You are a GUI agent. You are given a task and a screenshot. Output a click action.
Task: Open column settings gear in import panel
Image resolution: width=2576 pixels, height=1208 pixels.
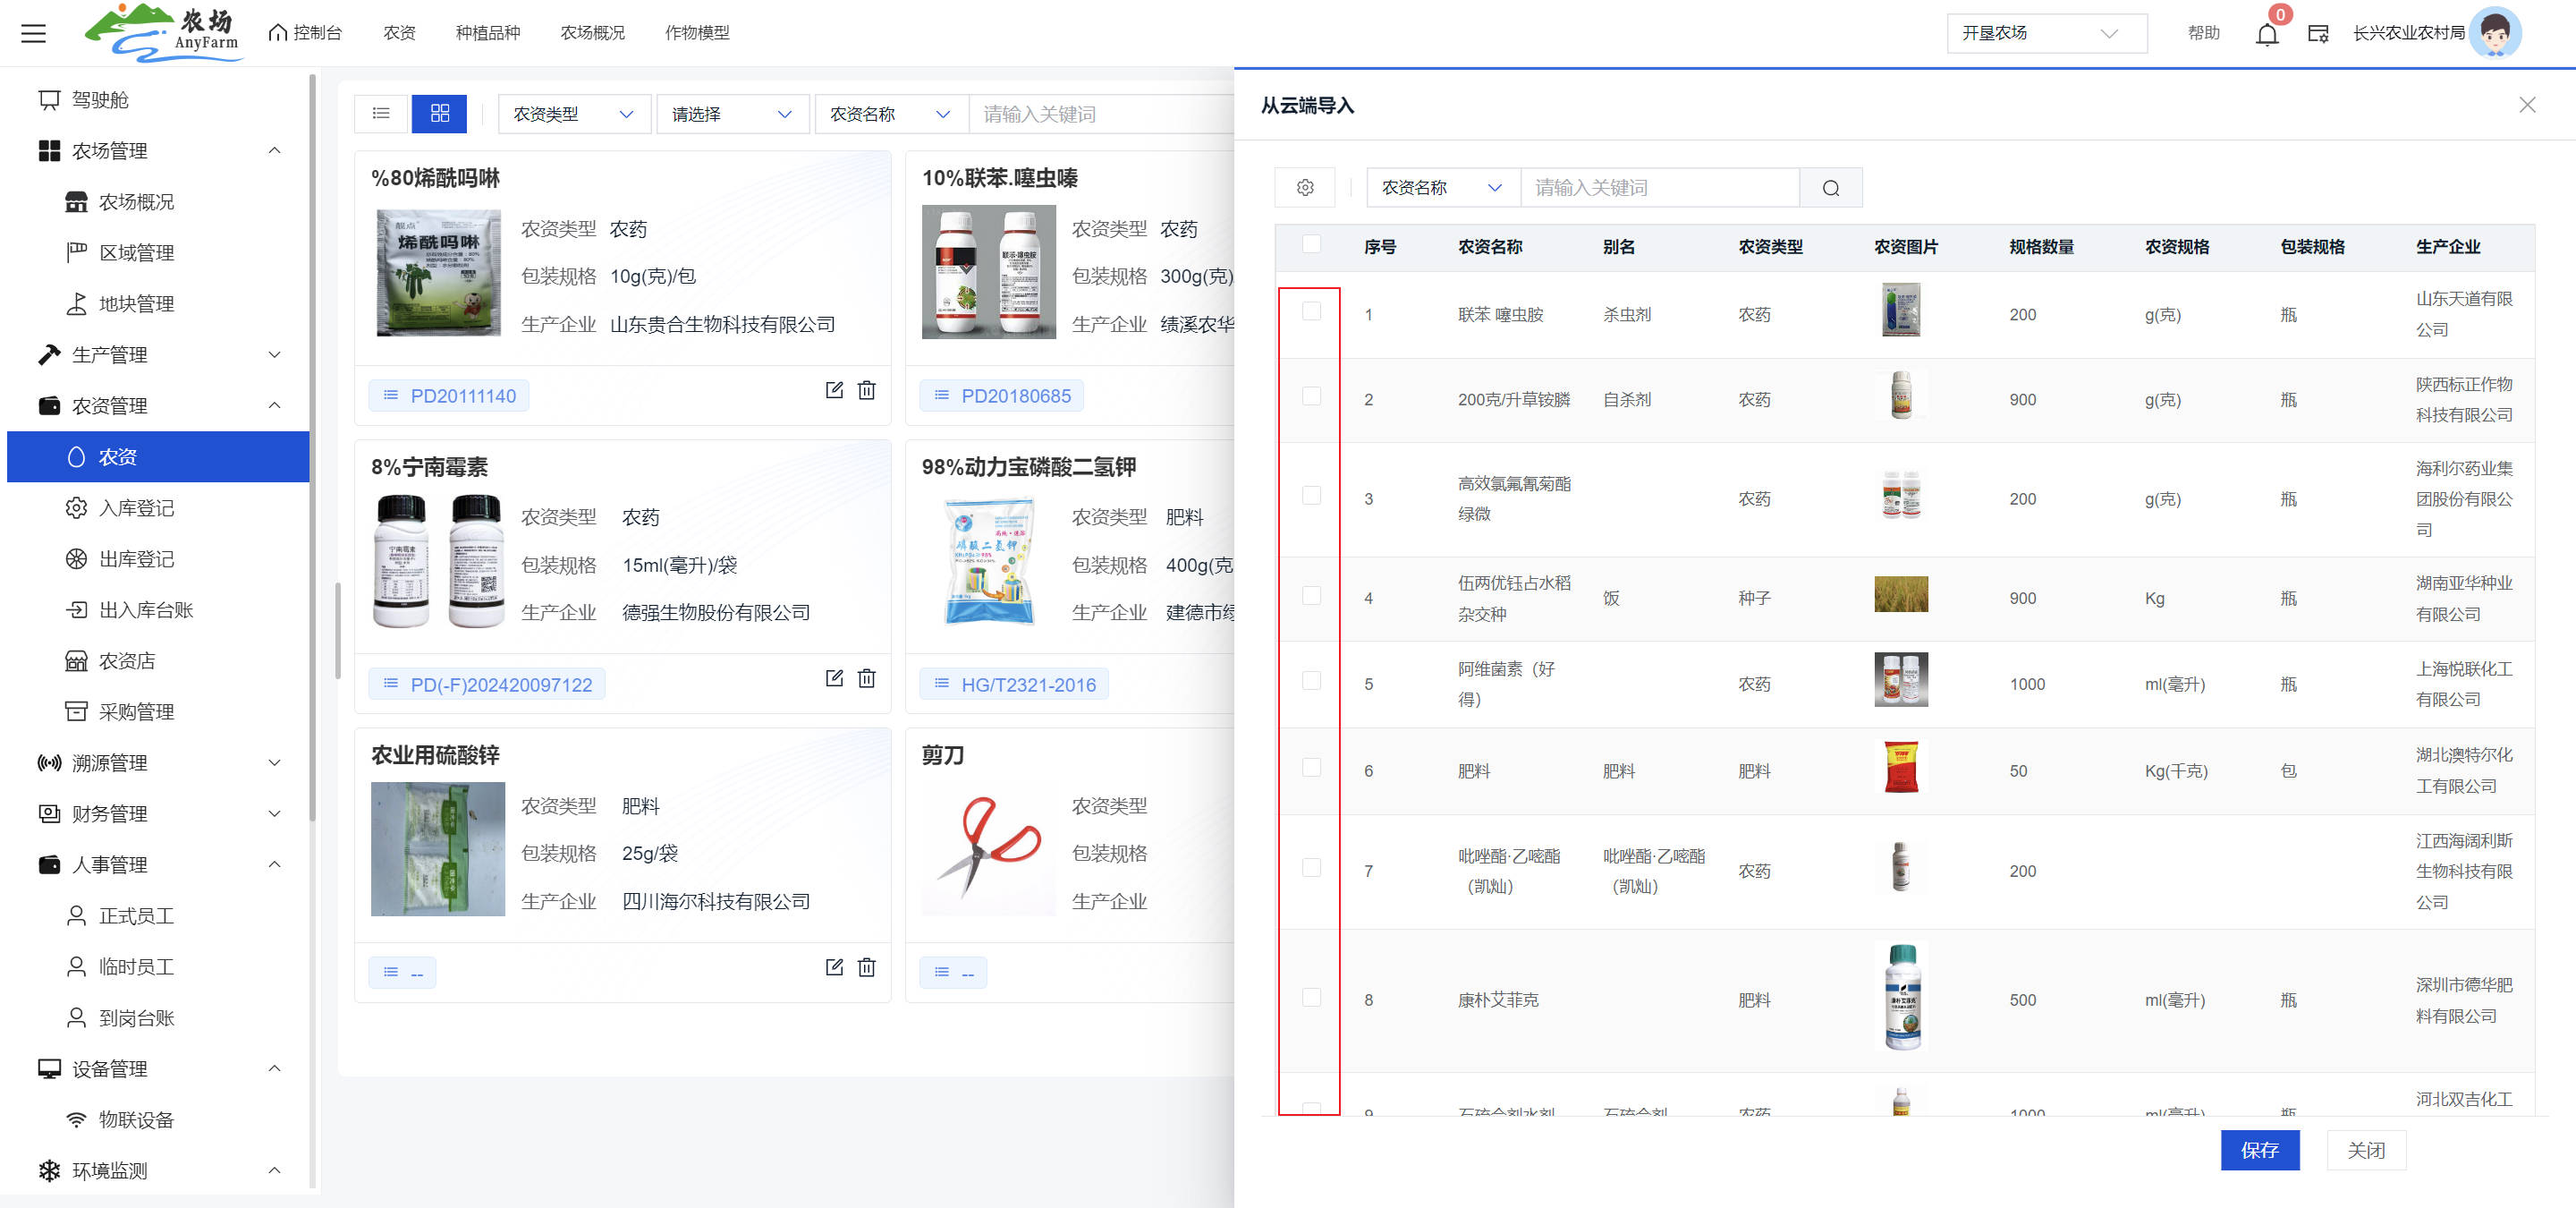[x=1304, y=188]
